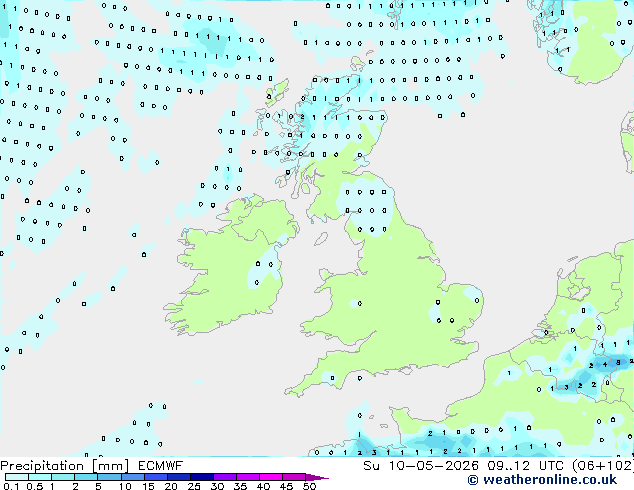Click the 'Precipitation' title text

click(x=42, y=466)
